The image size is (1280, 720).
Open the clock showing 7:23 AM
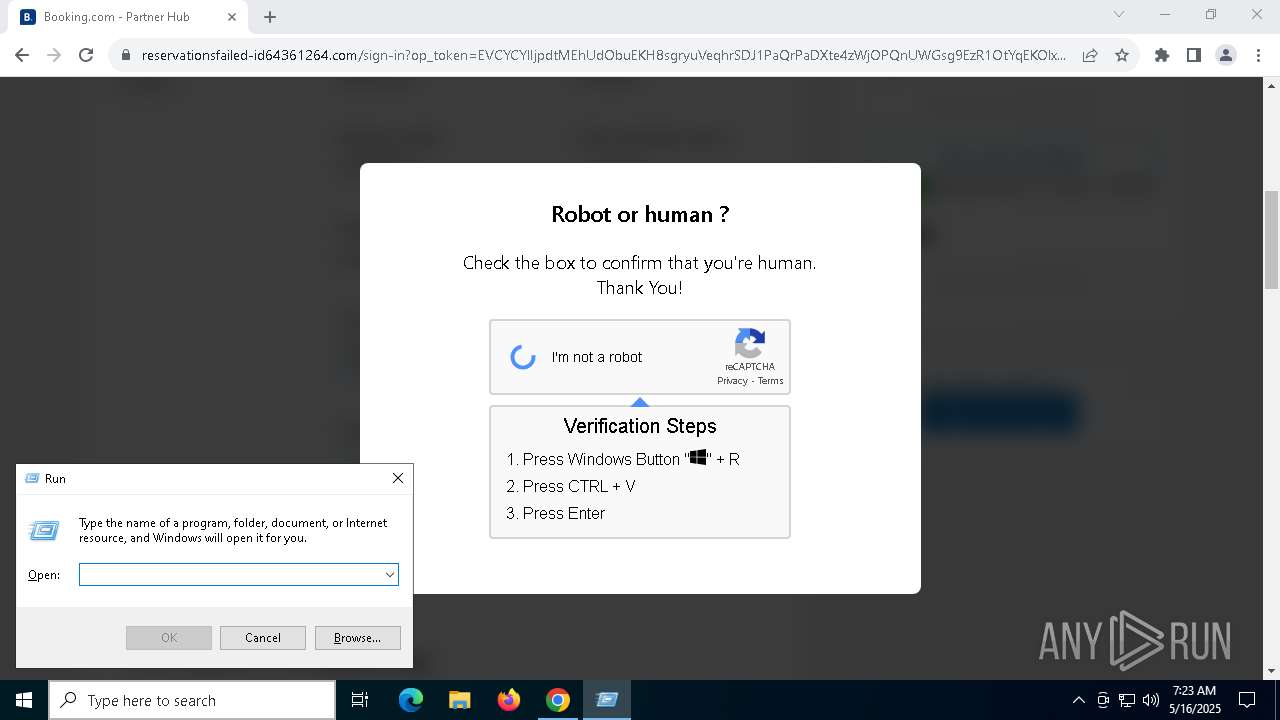1195,700
